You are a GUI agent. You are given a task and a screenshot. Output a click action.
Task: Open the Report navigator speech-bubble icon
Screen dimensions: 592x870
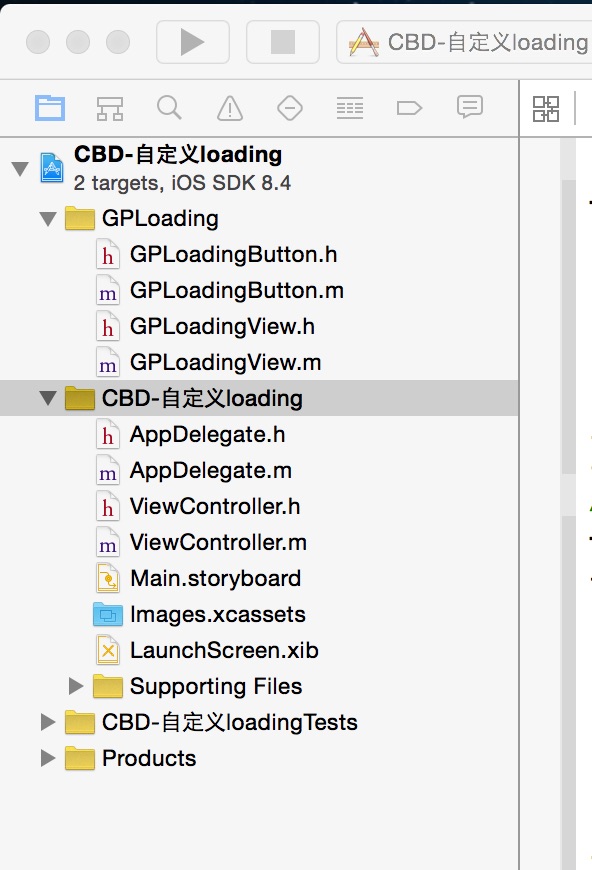point(470,107)
